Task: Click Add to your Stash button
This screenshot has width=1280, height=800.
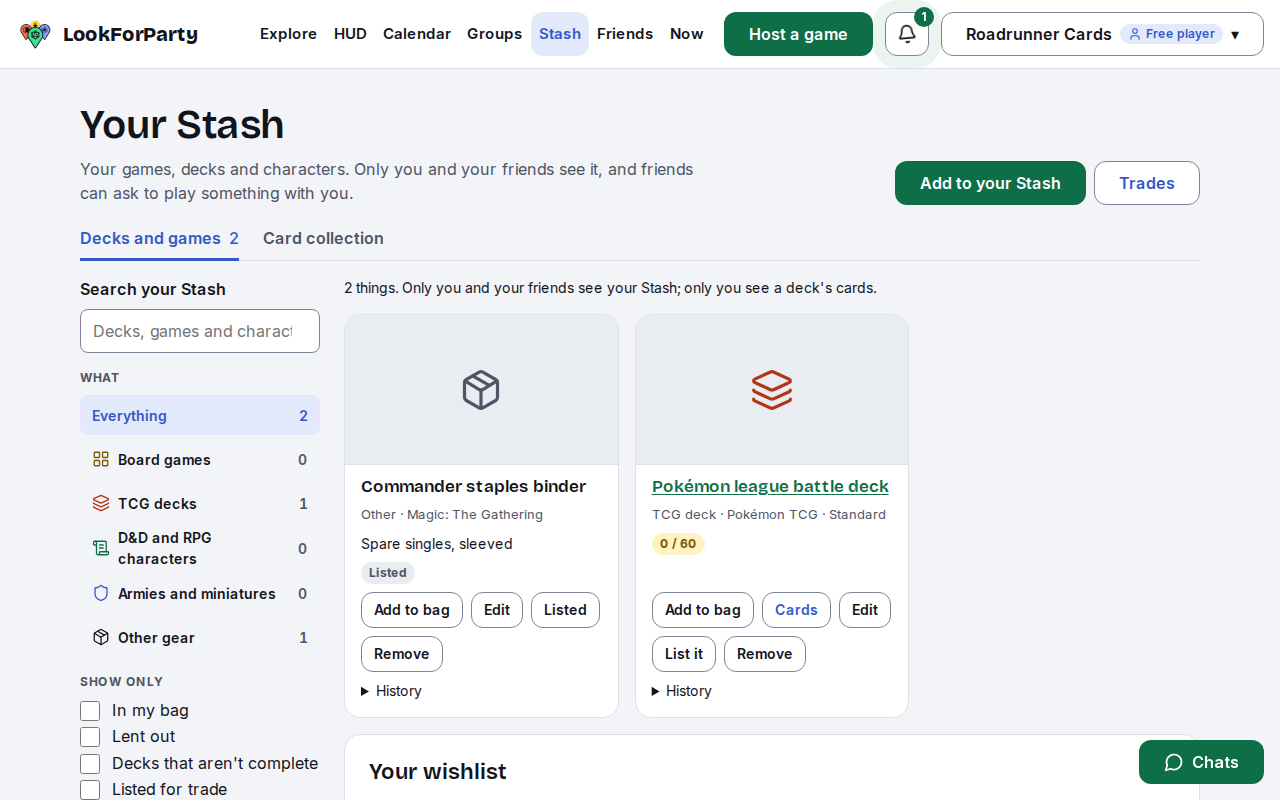Action: [990, 183]
